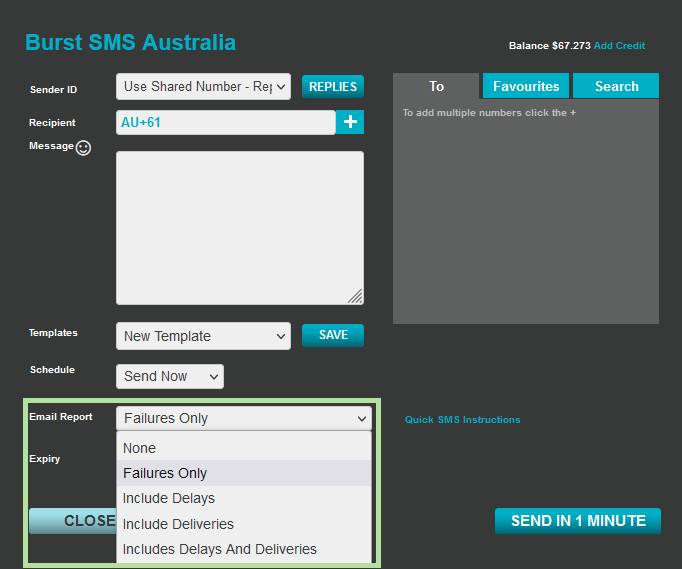Screen dimensions: 682x569
Task: Pick the Include Delays option
Action: tap(244, 498)
